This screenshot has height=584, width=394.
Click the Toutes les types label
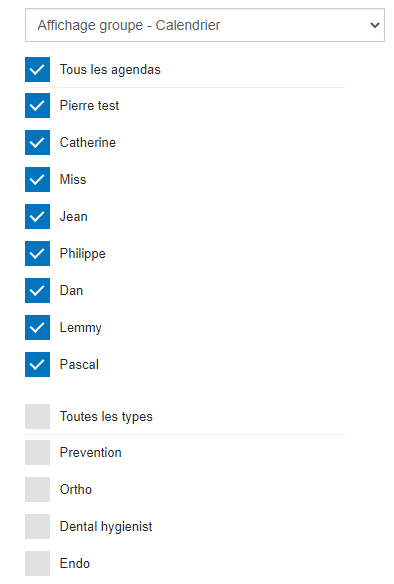tap(106, 417)
